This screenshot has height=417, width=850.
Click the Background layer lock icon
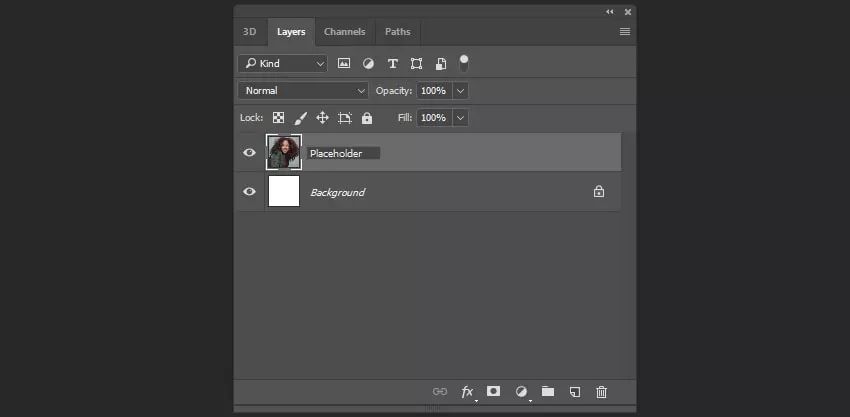tap(598, 191)
